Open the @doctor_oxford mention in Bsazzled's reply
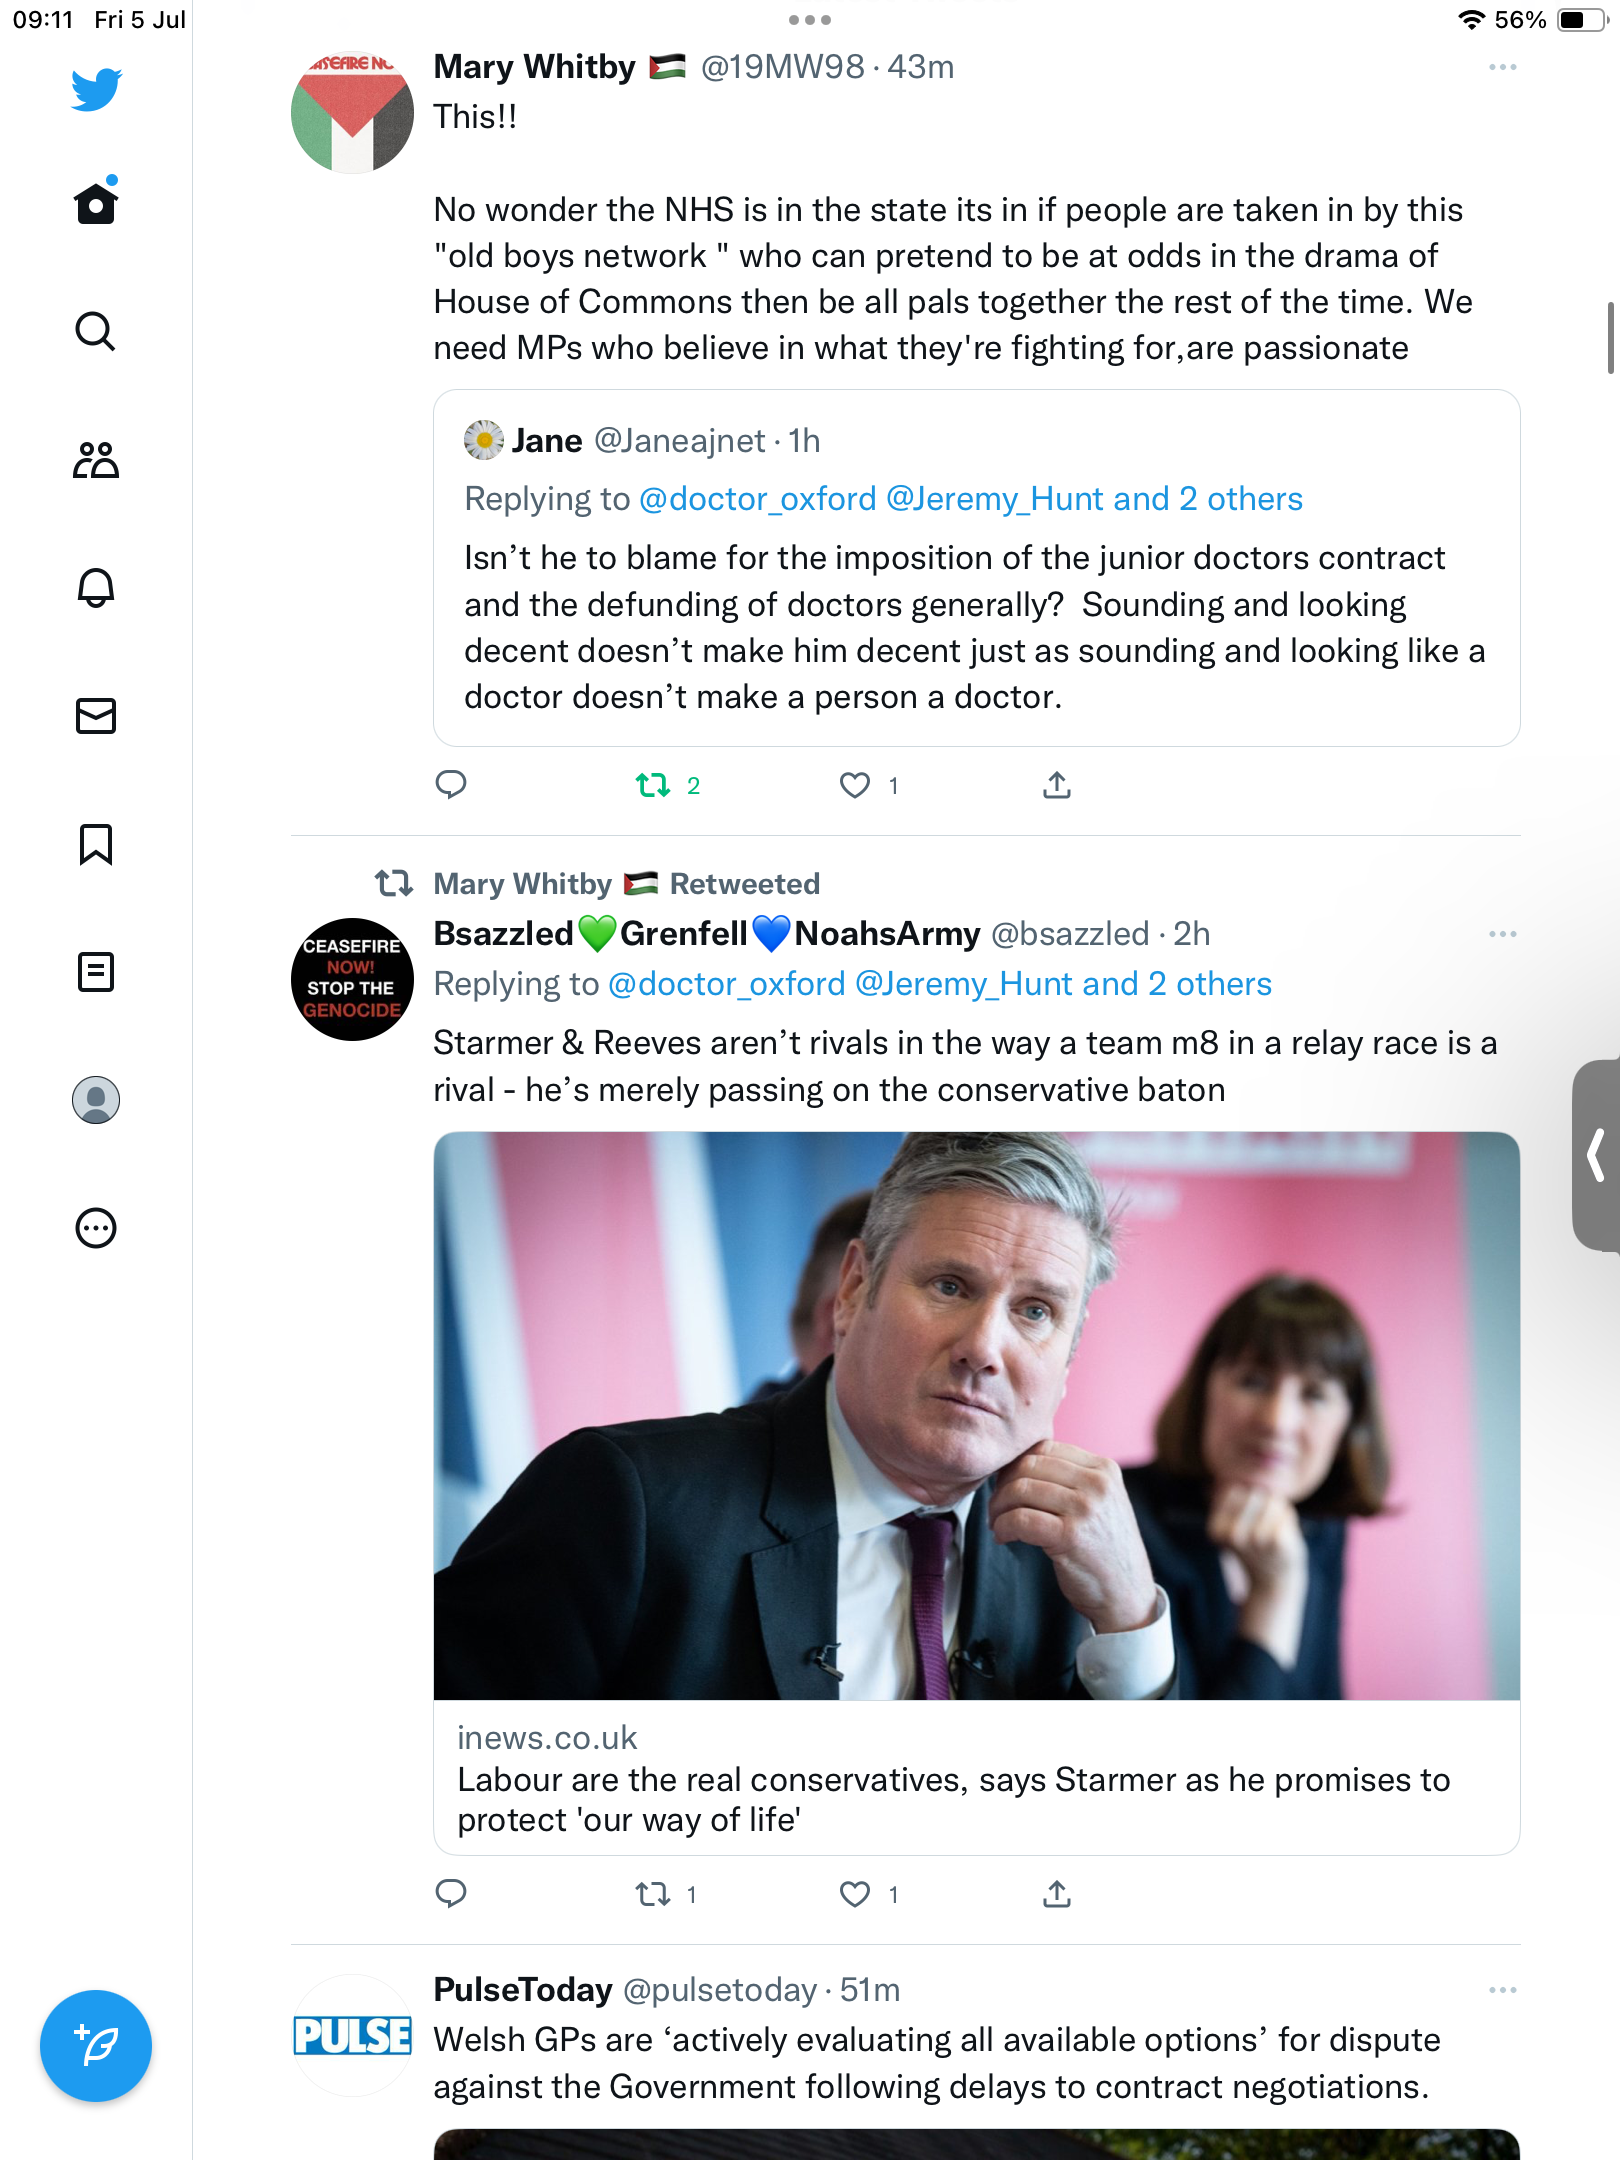Viewport: 1620px width, 2160px height. coord(727,984)
